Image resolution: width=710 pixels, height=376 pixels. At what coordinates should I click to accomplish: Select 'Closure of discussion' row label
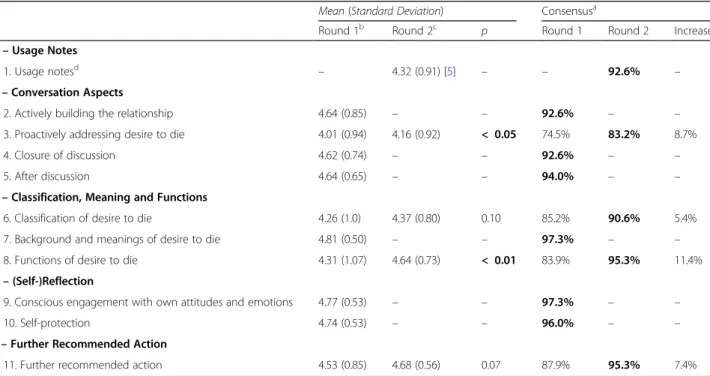coord(59,155)
